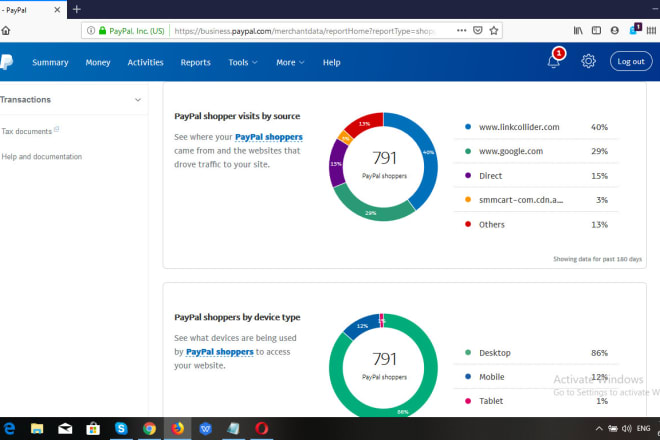This screenshot has height=440, width=660.
Task: Click blue 12% segment of device donut
Action: click(x=362, y=326)
